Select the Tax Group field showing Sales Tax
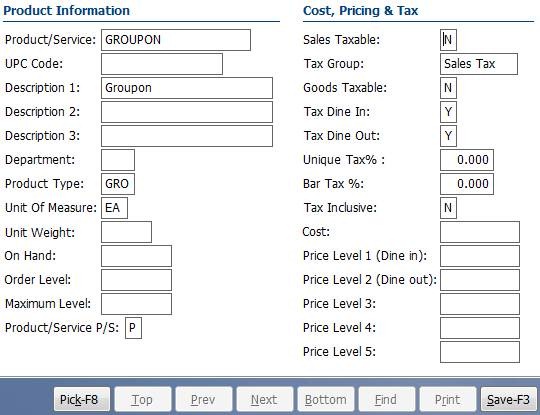The width and height of the screenshot is (540, 415). (479, 64)
